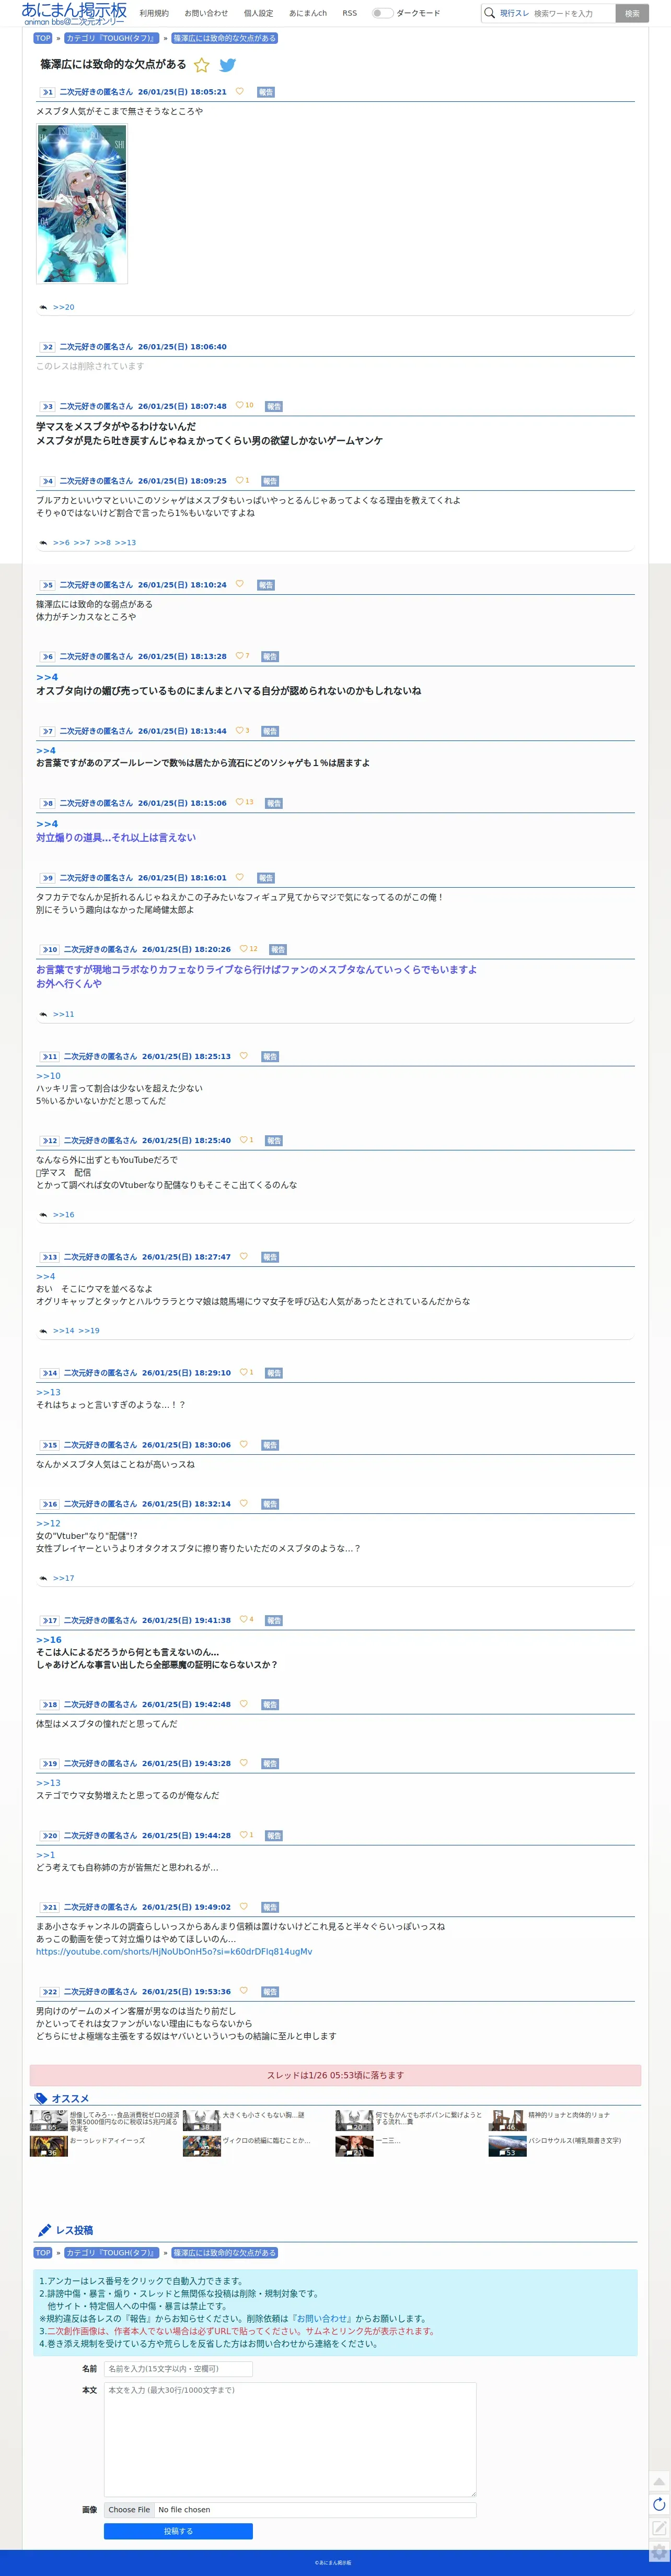The image size is (671, 2576).
Task: Open the YouTube shorts link in post 21
Action: (x=174, y=1951)
